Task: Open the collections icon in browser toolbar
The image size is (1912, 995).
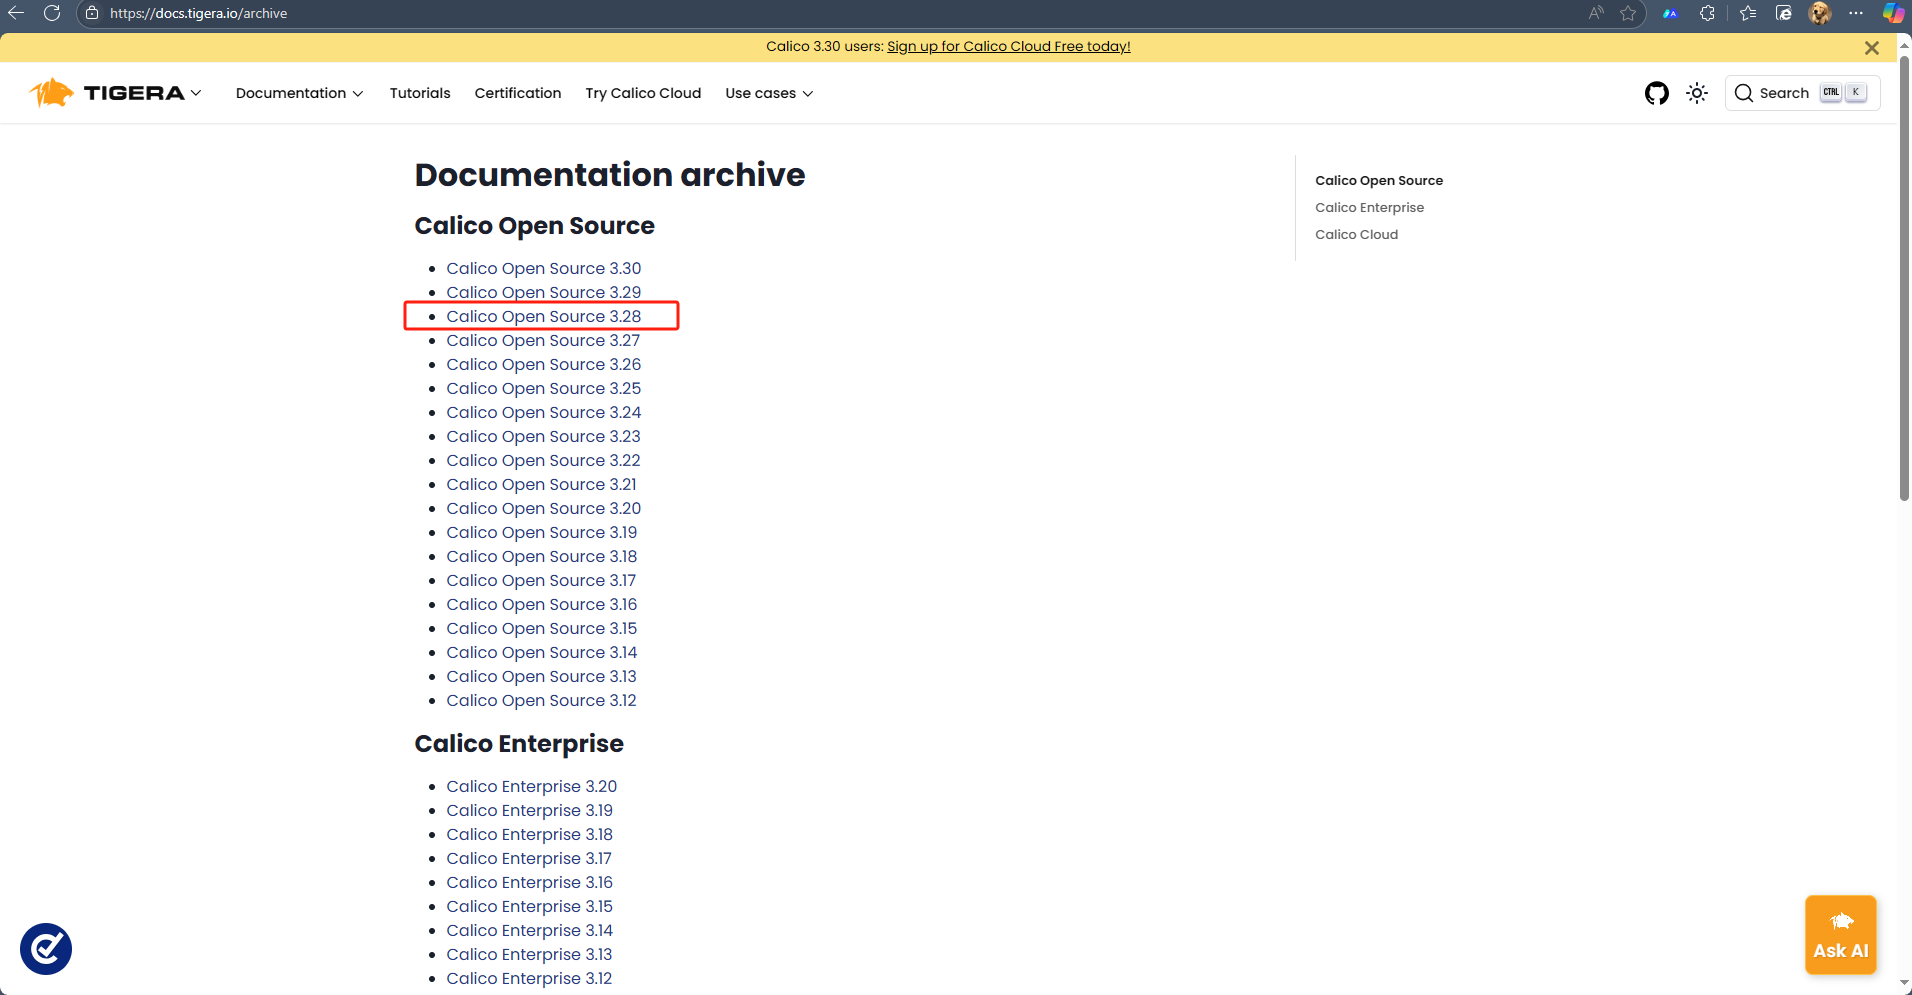Action: tap(1784, 13)
